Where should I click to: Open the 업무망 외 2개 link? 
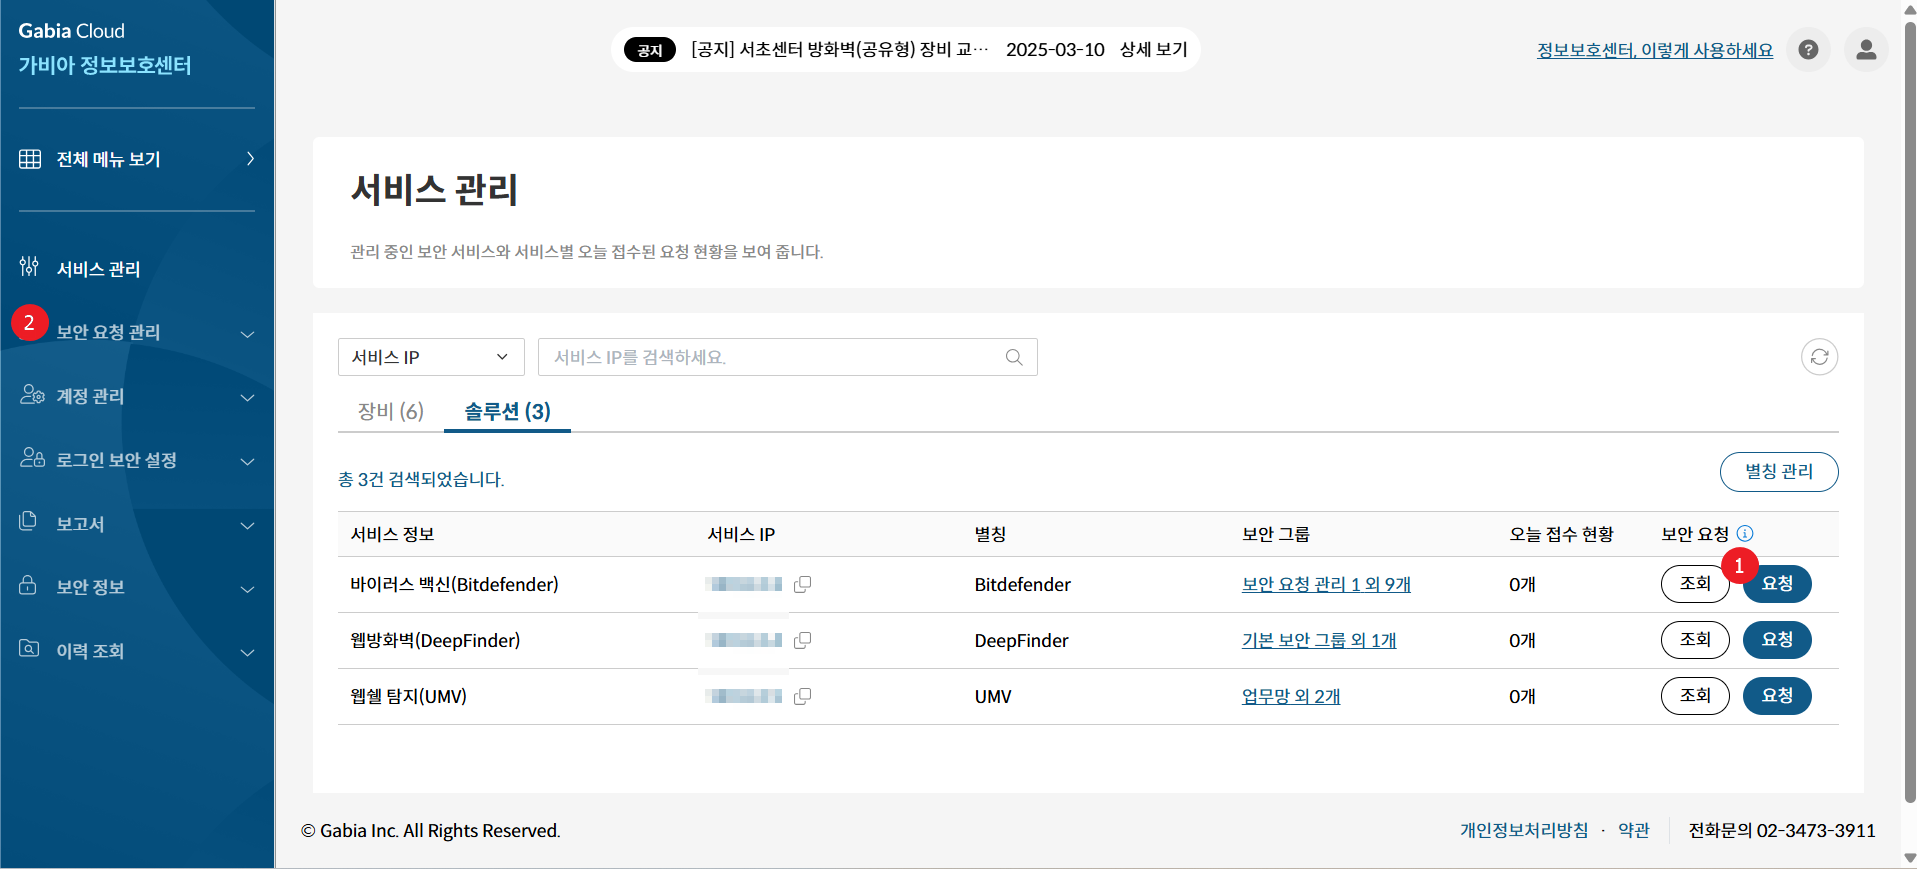point(1291,696)
